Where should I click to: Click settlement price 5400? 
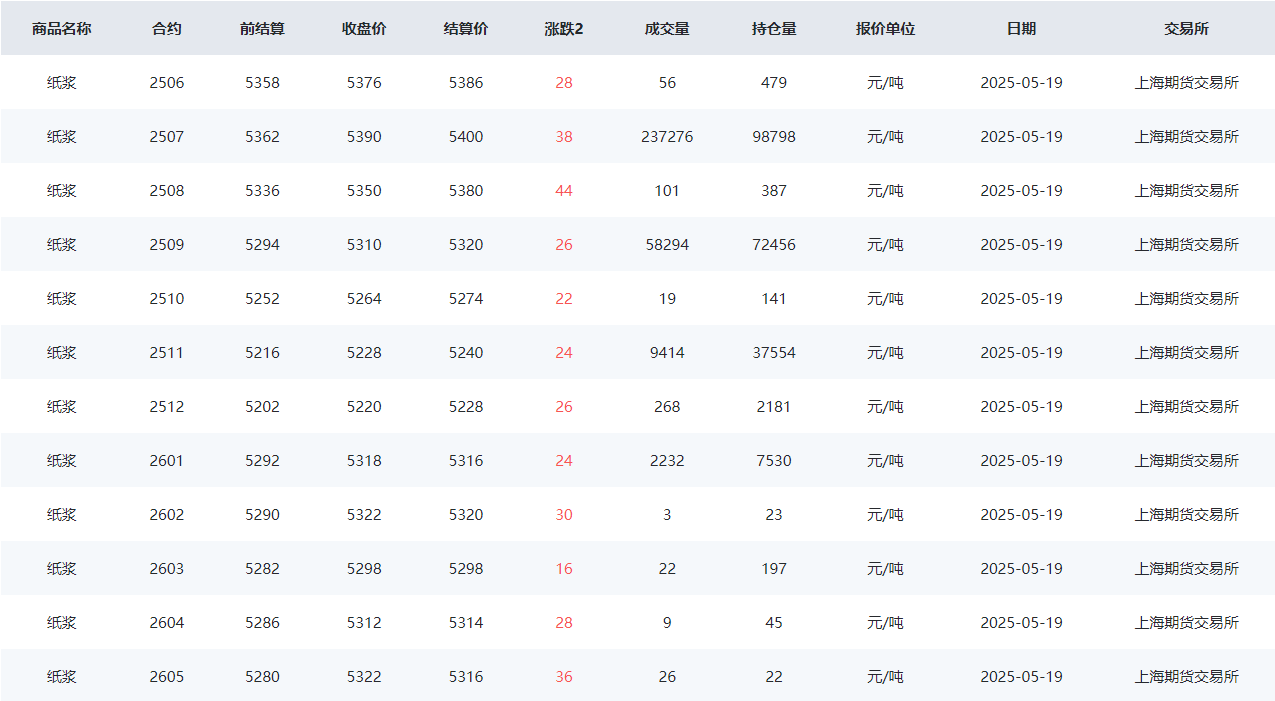(466, 137)
